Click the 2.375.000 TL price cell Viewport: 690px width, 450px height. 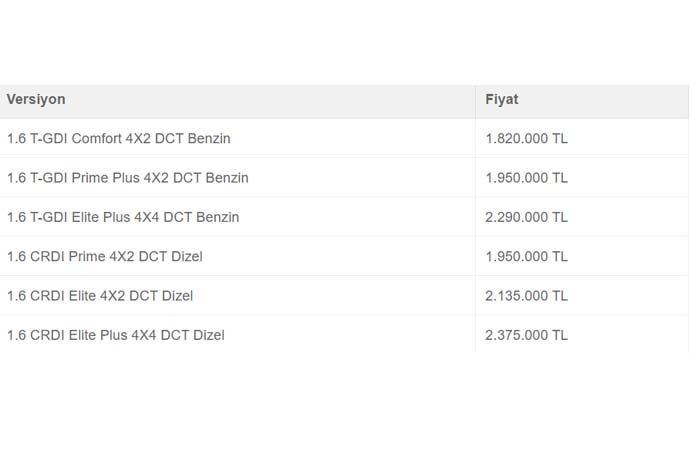tap(526, 335)
